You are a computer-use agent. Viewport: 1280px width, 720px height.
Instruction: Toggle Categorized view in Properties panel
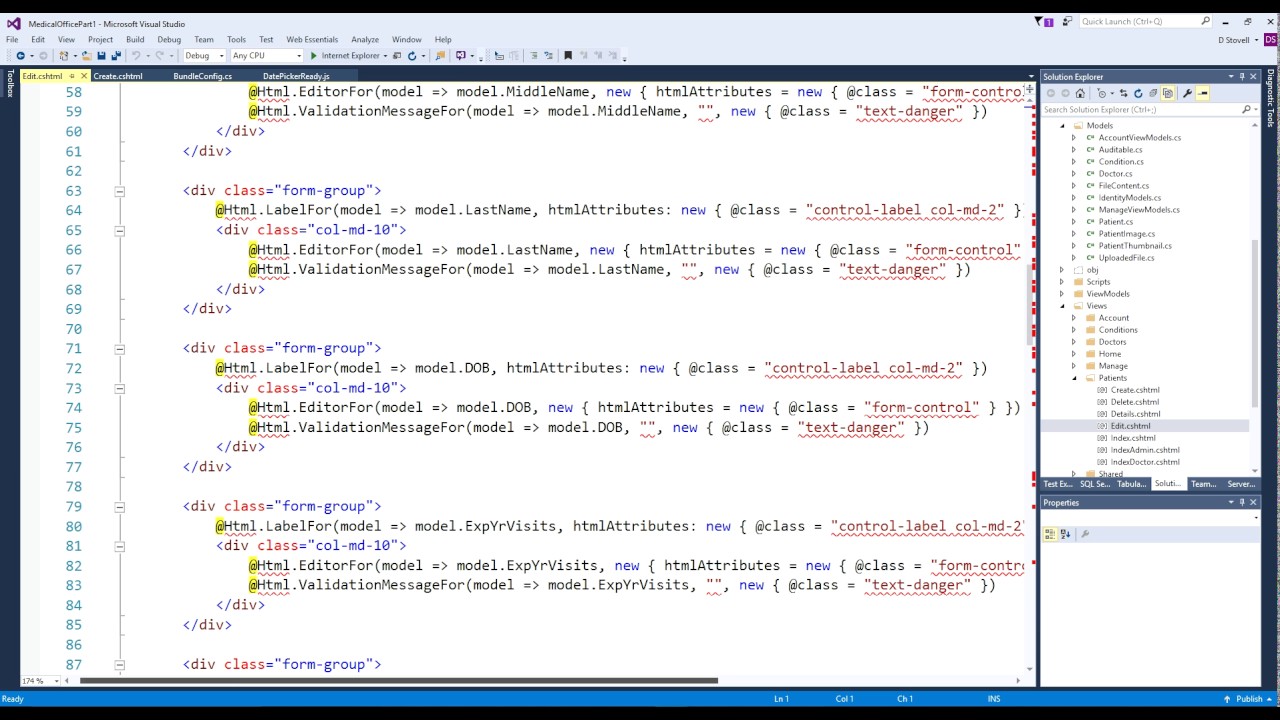[x=1051, y=534]
